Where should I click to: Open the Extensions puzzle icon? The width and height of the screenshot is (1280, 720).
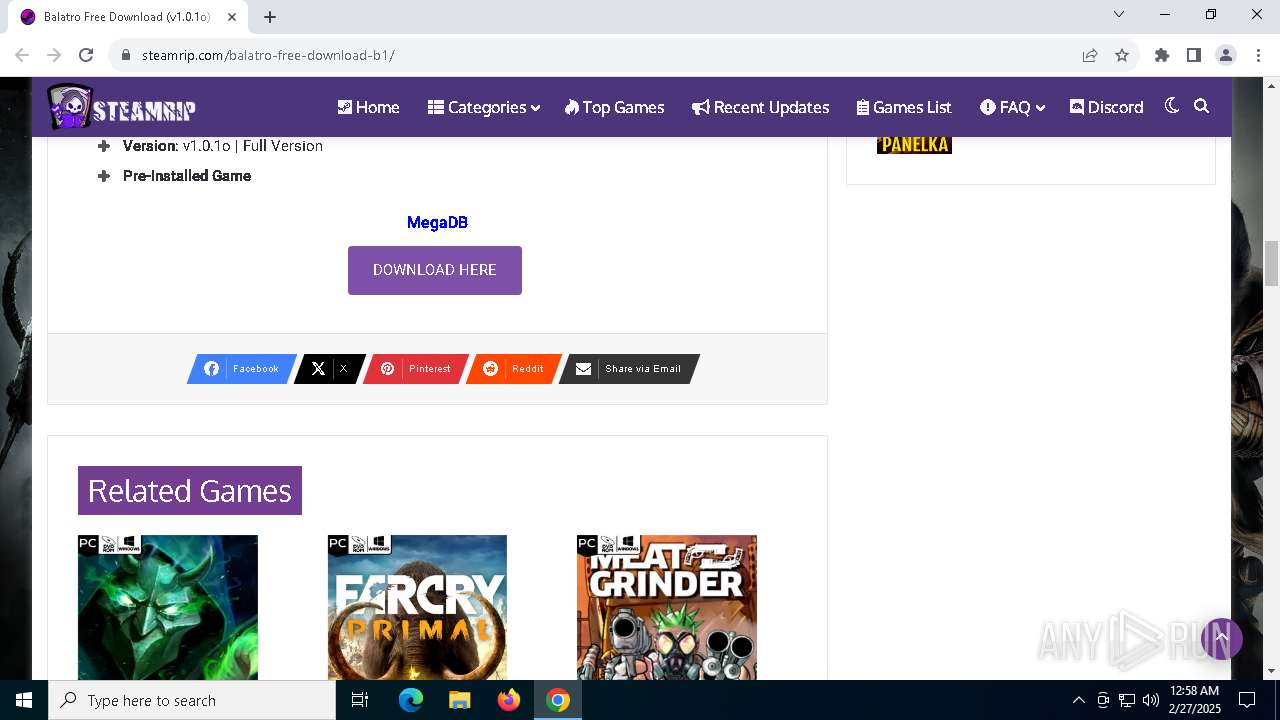(x=1162, y=55)
